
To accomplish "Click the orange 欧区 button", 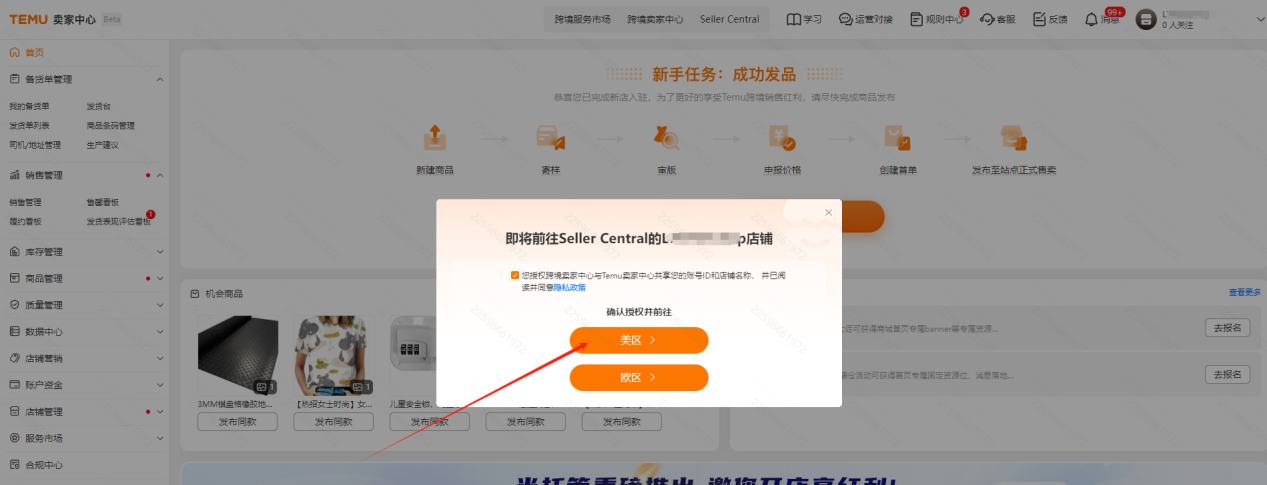I will (x=639, y=378).
